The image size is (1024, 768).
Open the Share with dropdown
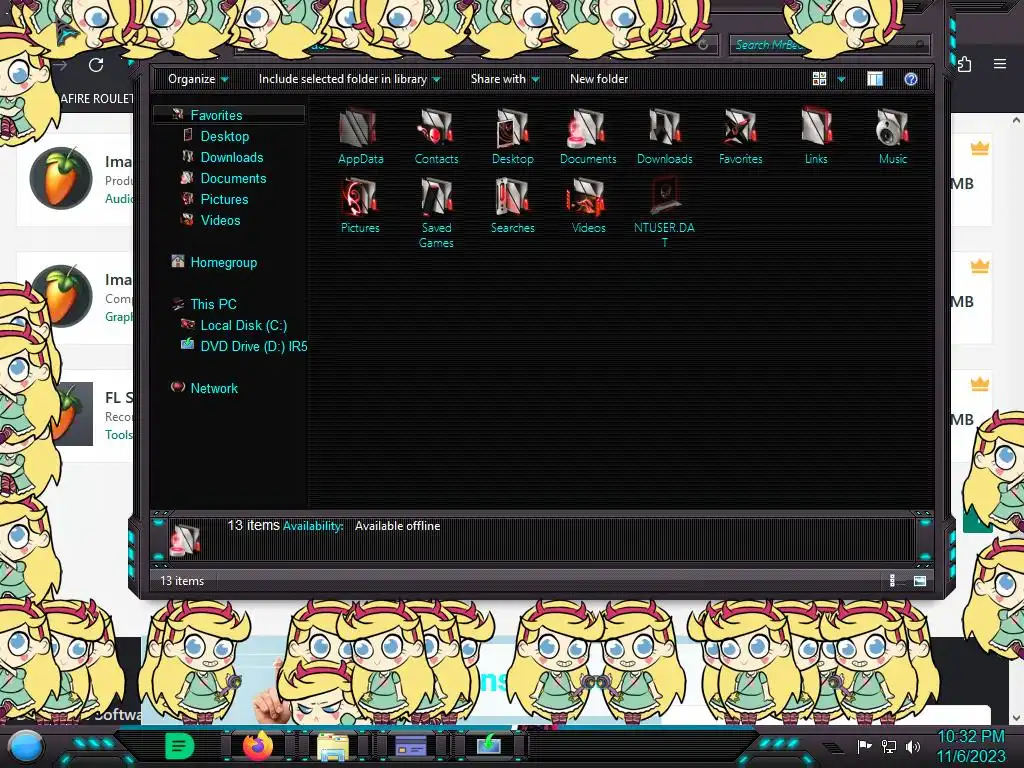pos(505,79)
